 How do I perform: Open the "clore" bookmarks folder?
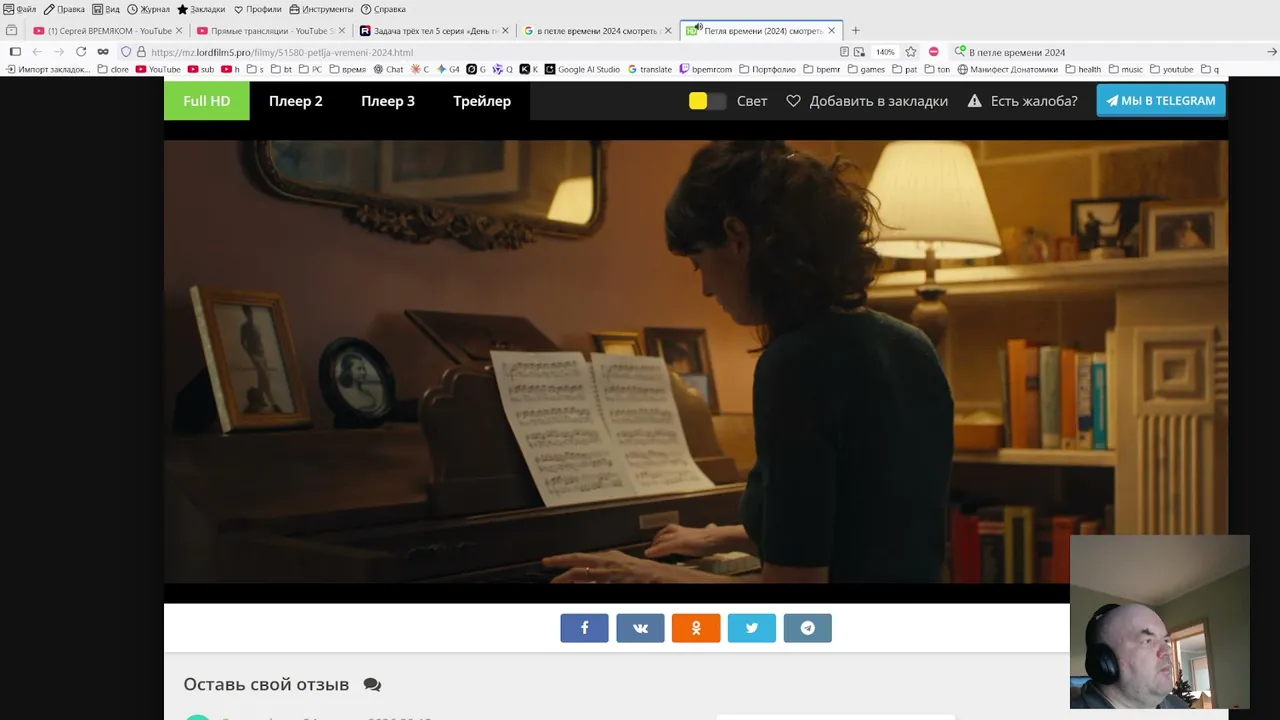113,69
